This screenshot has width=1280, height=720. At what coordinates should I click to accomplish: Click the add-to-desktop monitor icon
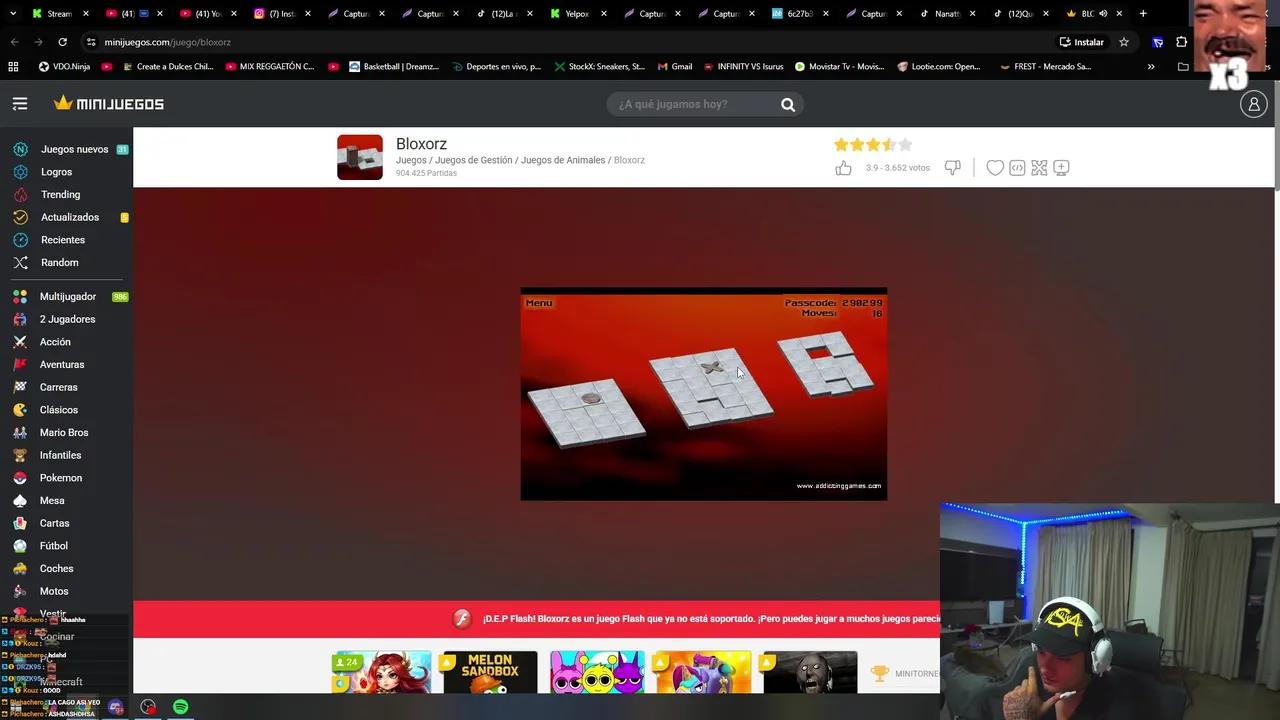click(x=1061, y=168)
